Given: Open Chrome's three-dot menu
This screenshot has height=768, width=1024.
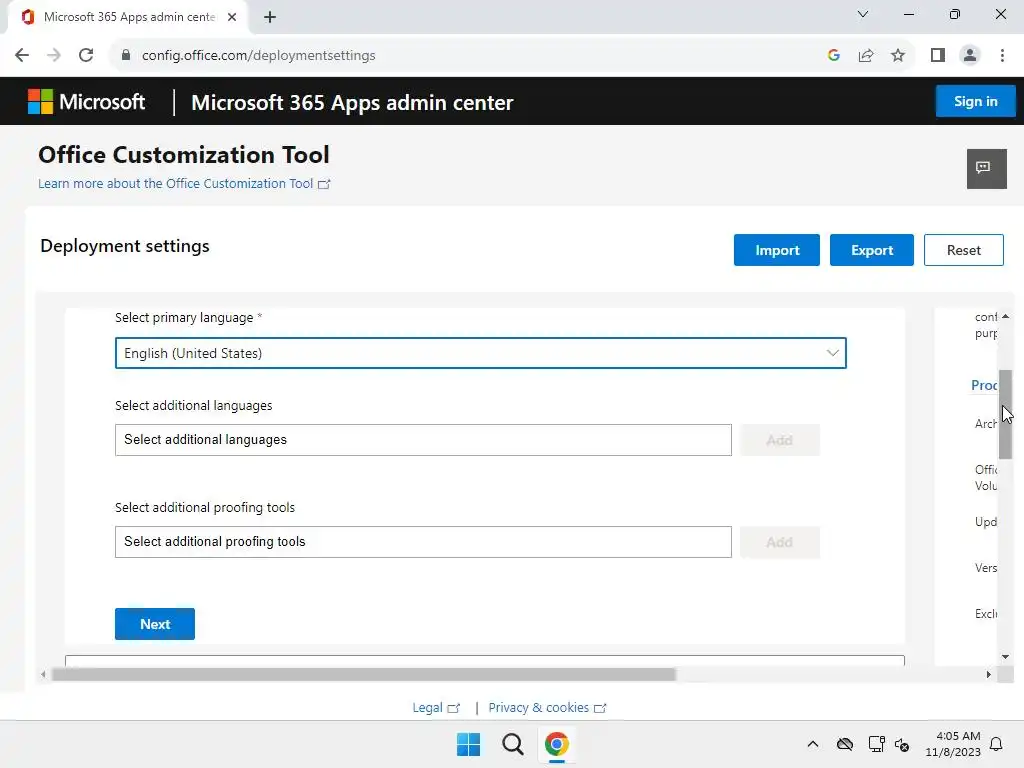Looking at the screenshot, I should pos(1002,56).
